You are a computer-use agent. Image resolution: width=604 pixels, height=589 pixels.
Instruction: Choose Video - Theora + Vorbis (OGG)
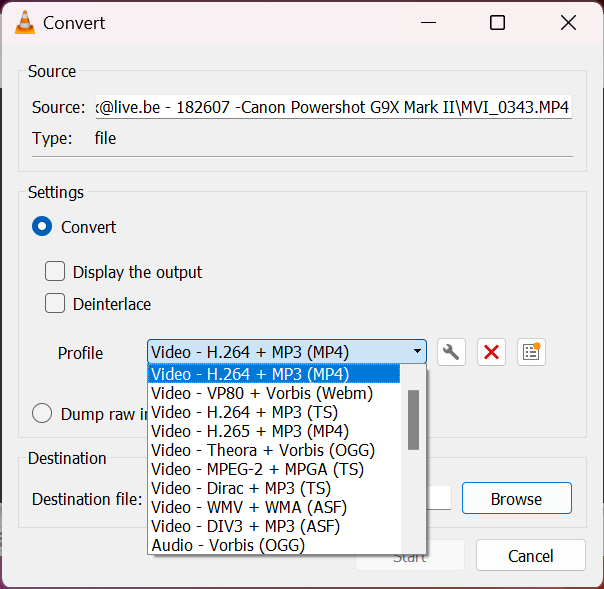coord(274,450)
